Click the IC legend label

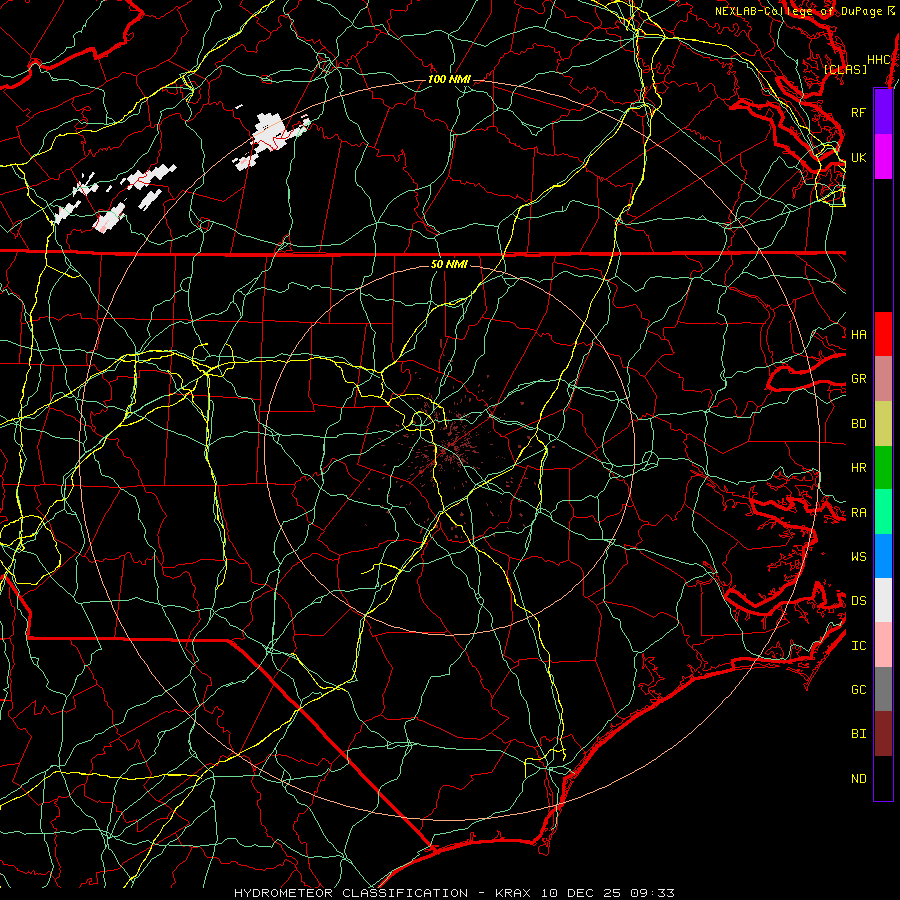(x=859, y=646)
